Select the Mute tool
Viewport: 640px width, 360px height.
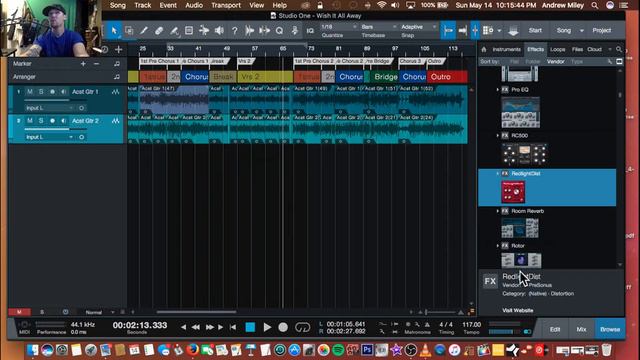point(189,31)
